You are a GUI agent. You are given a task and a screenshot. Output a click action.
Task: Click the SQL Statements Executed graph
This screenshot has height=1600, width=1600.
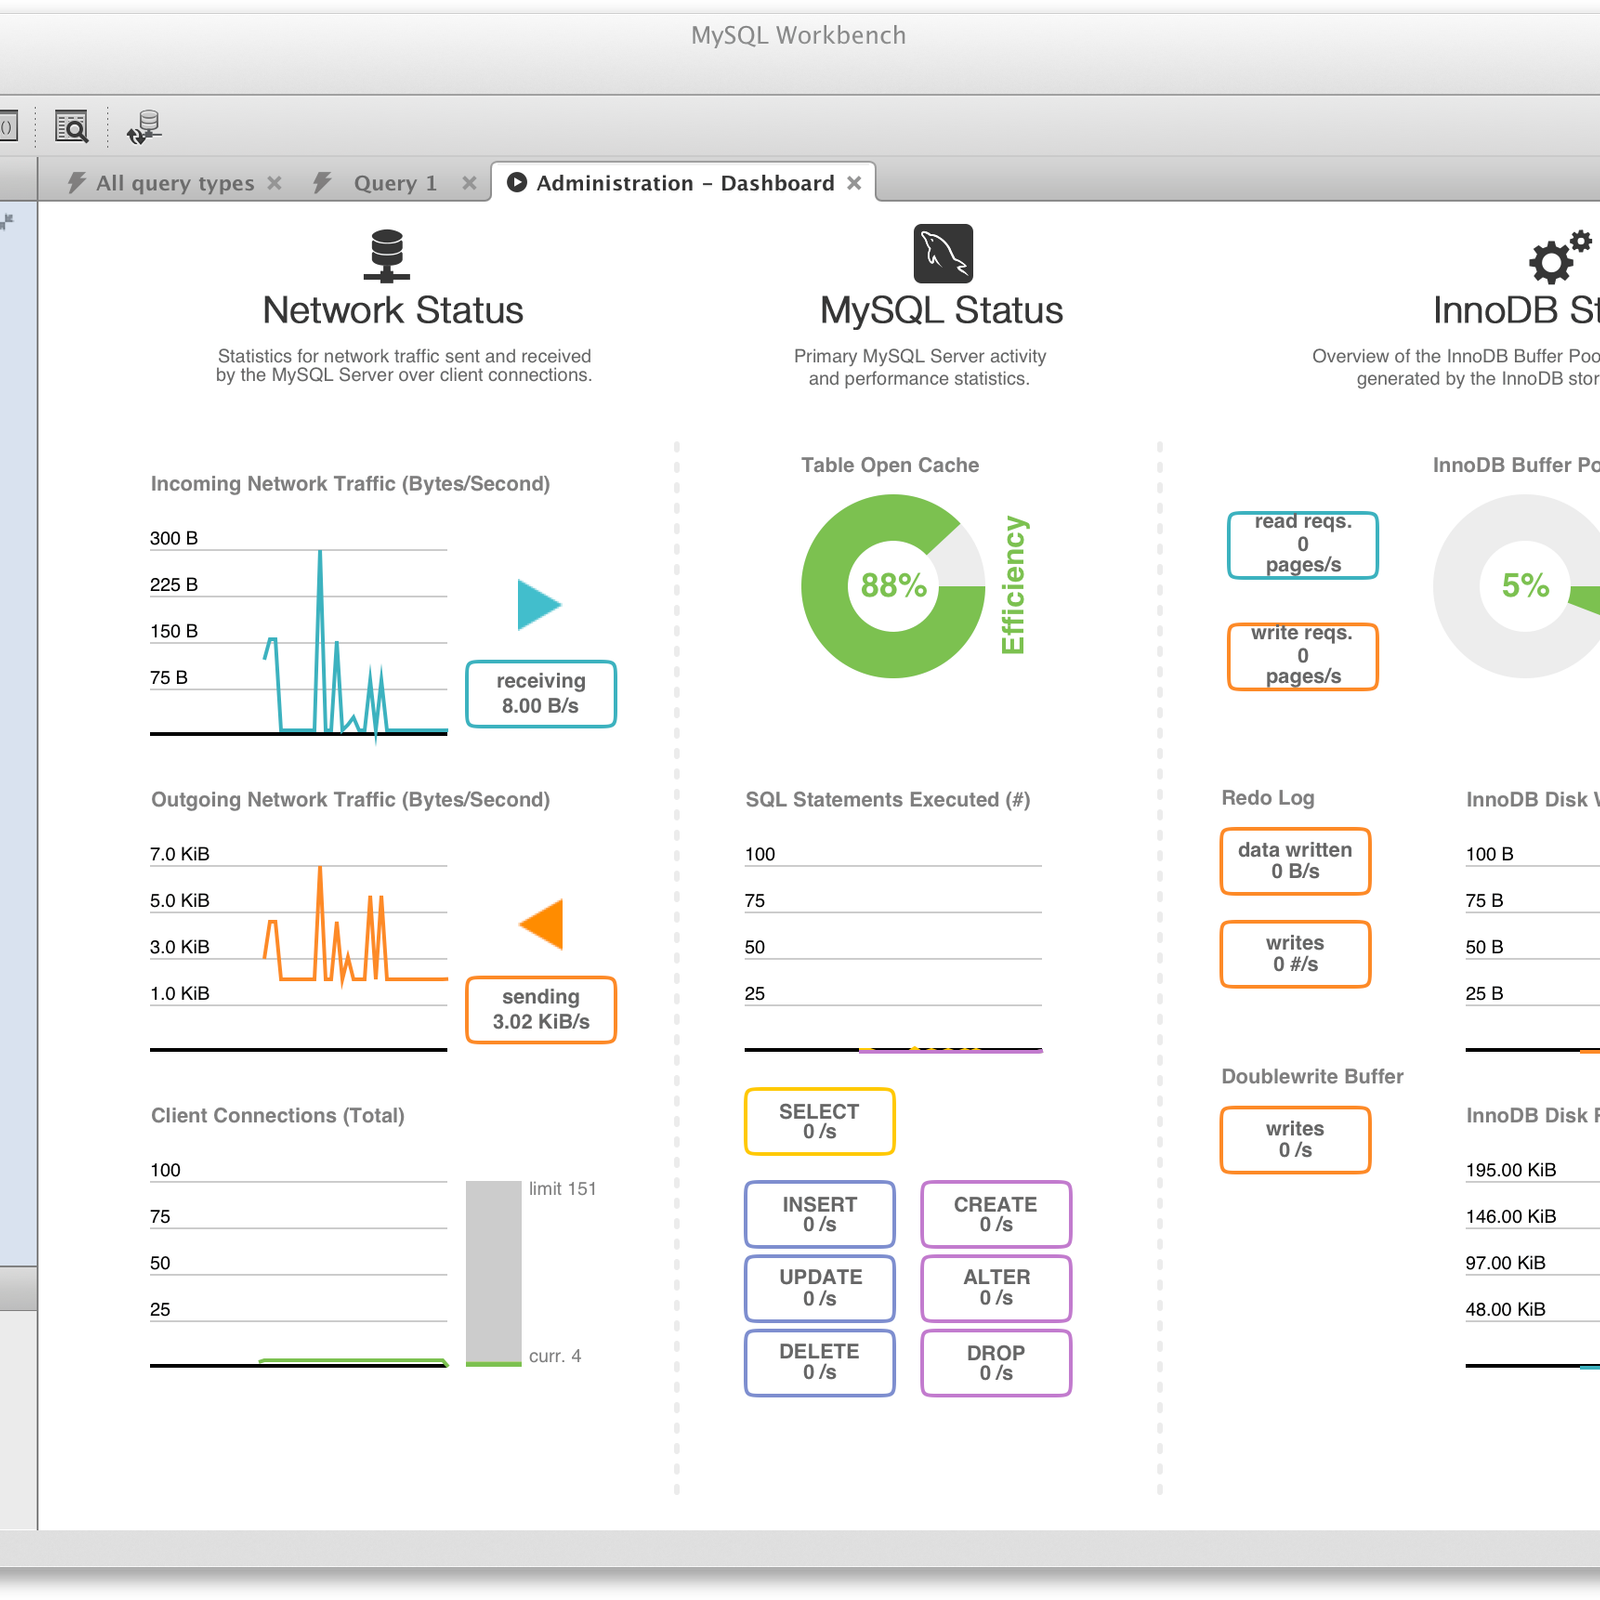tap(893, 952)
